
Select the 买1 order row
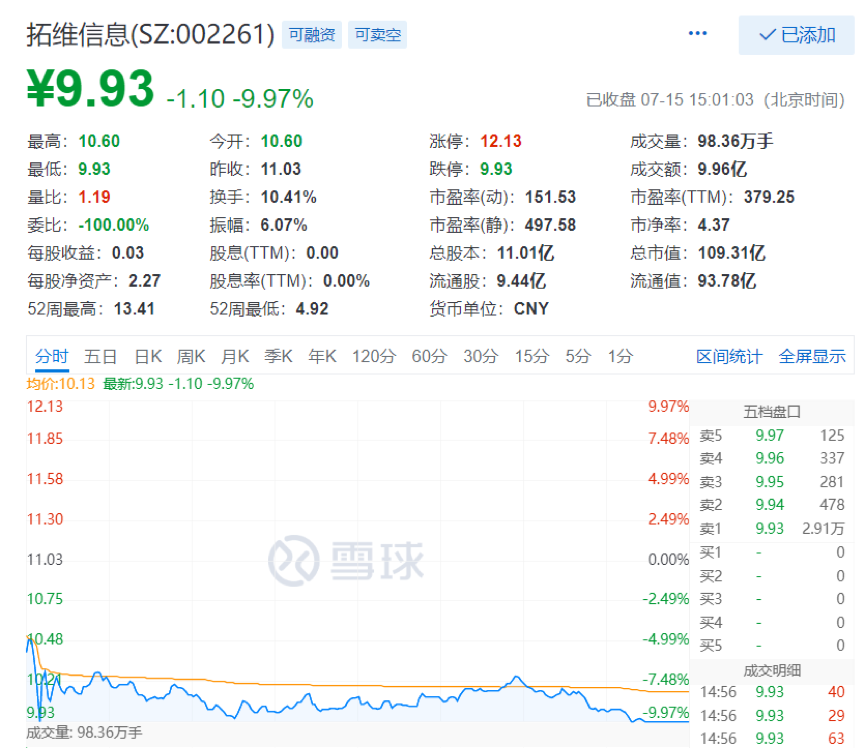[772, 552]
